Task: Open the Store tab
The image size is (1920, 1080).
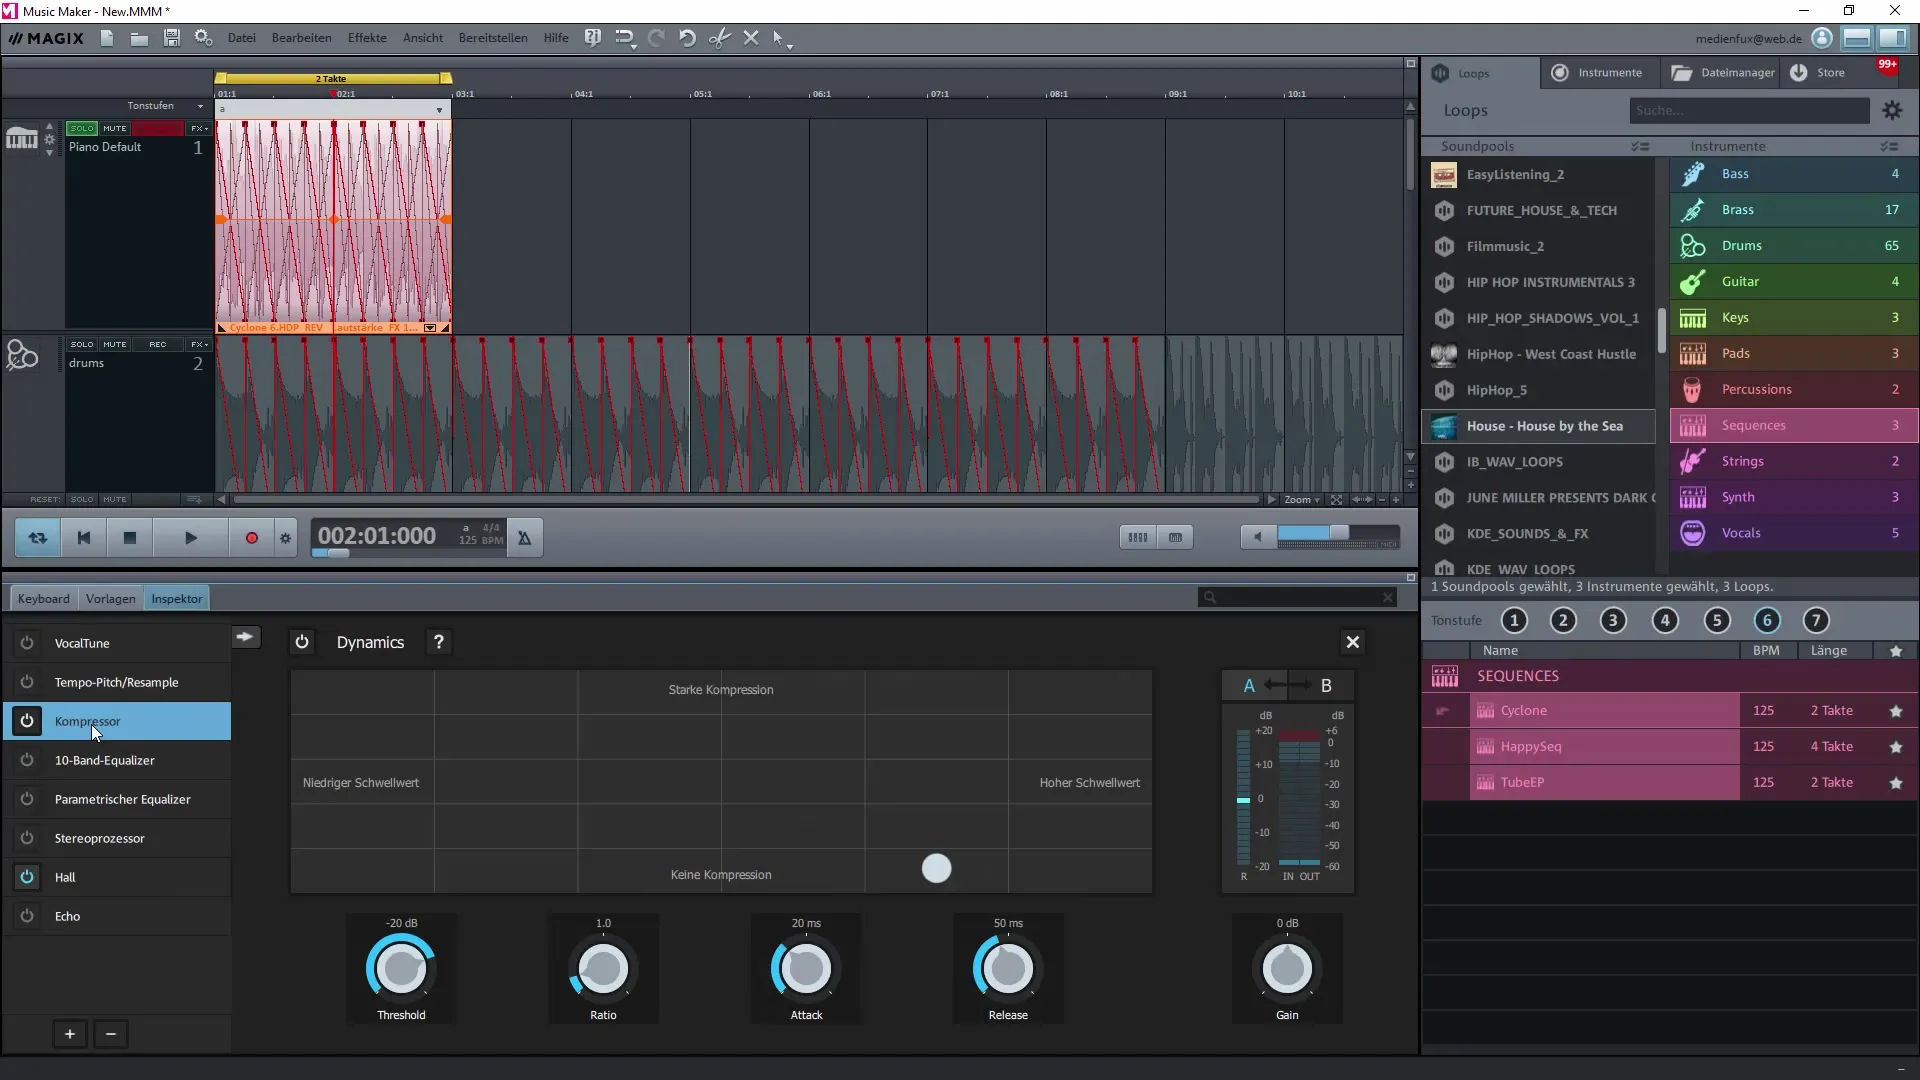Action: tap(1820, 72)
